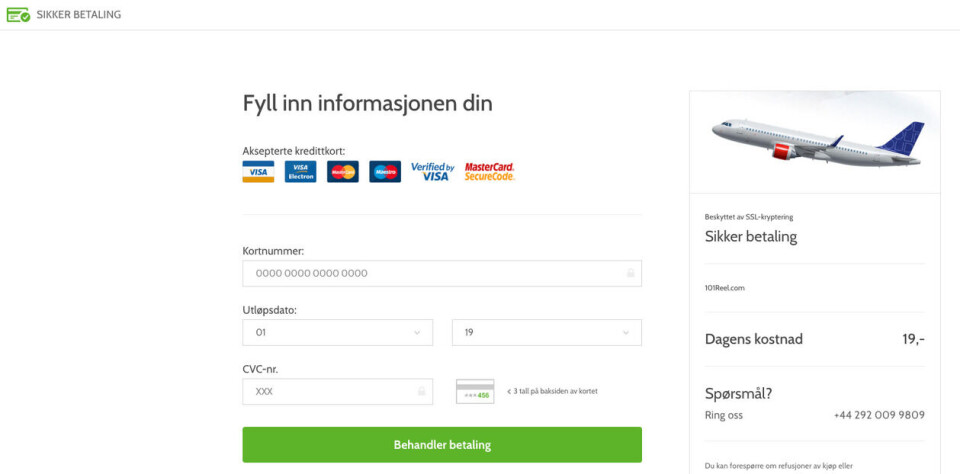Click the Sikker Betaling secure card logo
This screenshot has width=960, height=474.
pos(18,15)
